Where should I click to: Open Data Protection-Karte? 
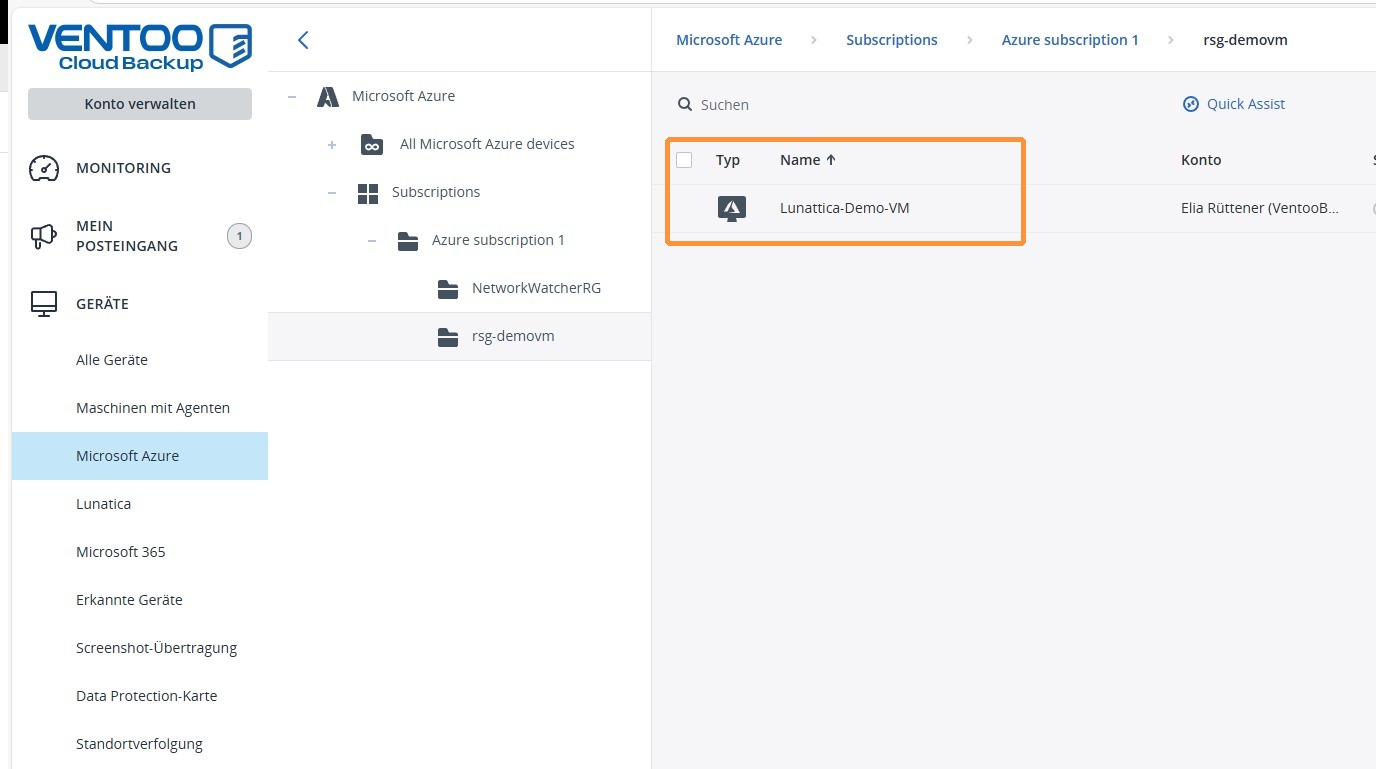click(146, 696)
